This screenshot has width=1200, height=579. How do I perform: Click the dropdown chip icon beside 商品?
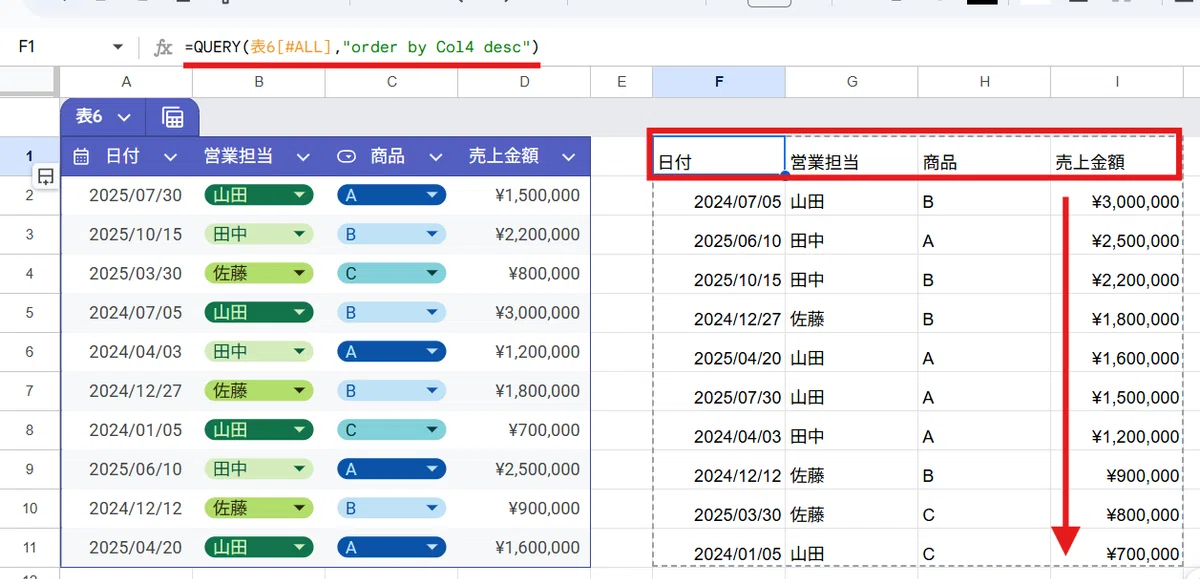346,157
